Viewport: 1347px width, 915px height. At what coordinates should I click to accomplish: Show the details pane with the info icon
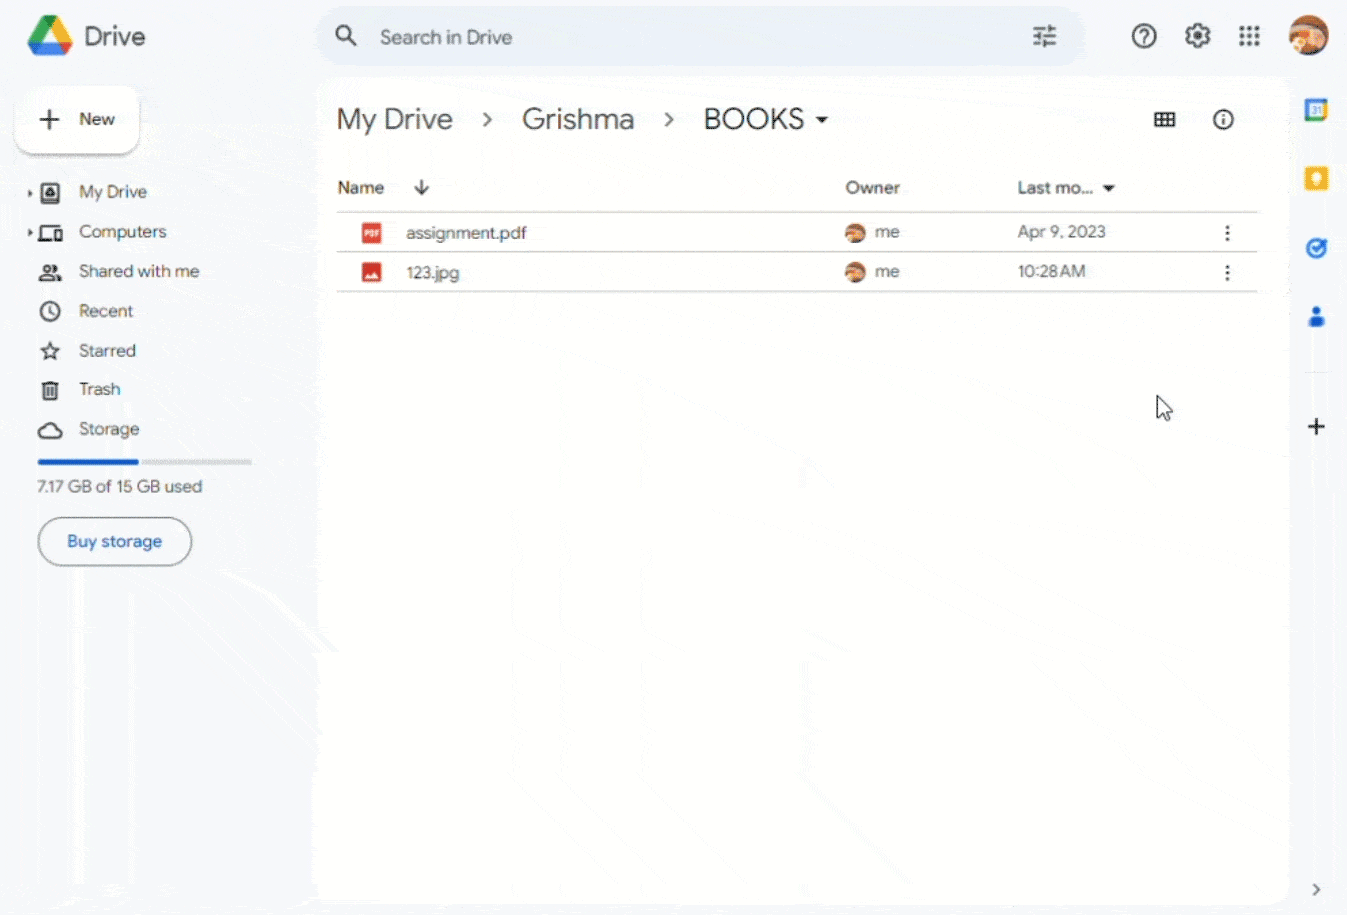coord(1223,119)
